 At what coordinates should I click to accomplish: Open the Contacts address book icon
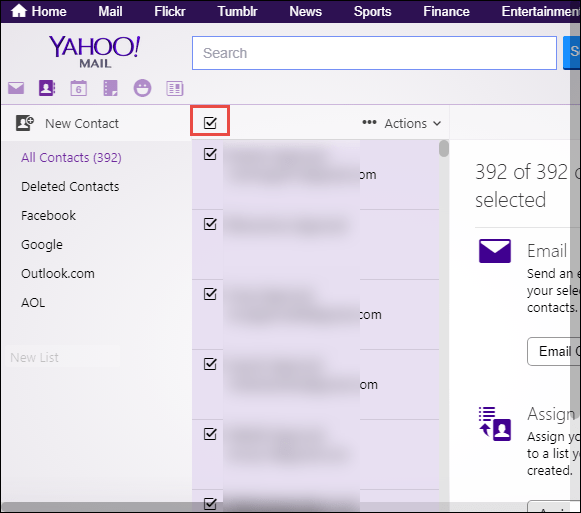click(x=47, y=88)
